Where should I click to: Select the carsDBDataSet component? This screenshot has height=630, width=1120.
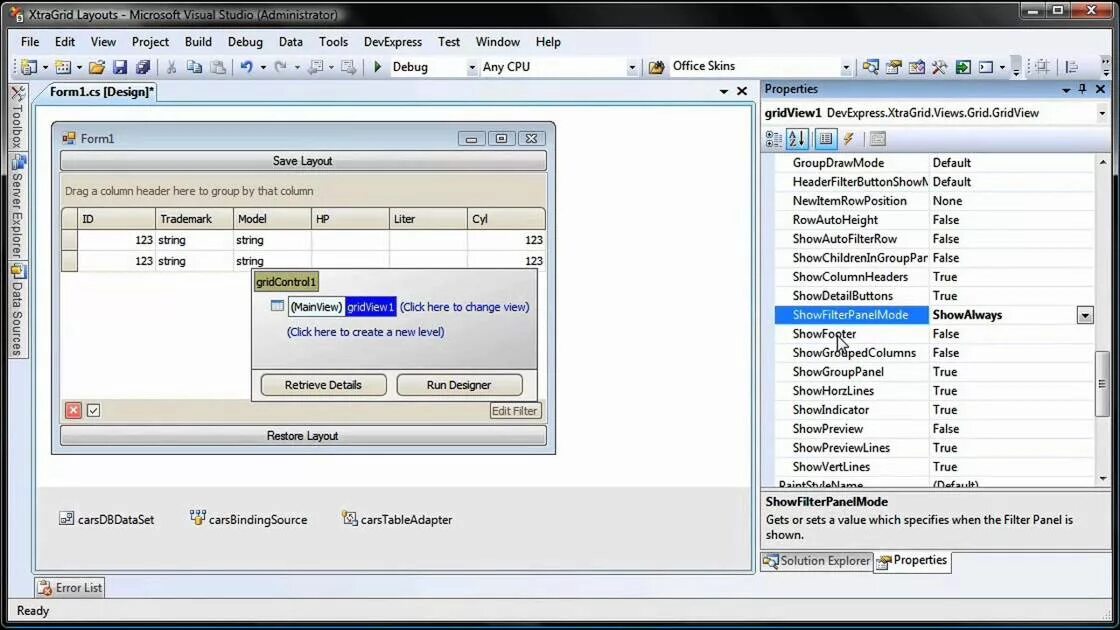tap(106, 519)
